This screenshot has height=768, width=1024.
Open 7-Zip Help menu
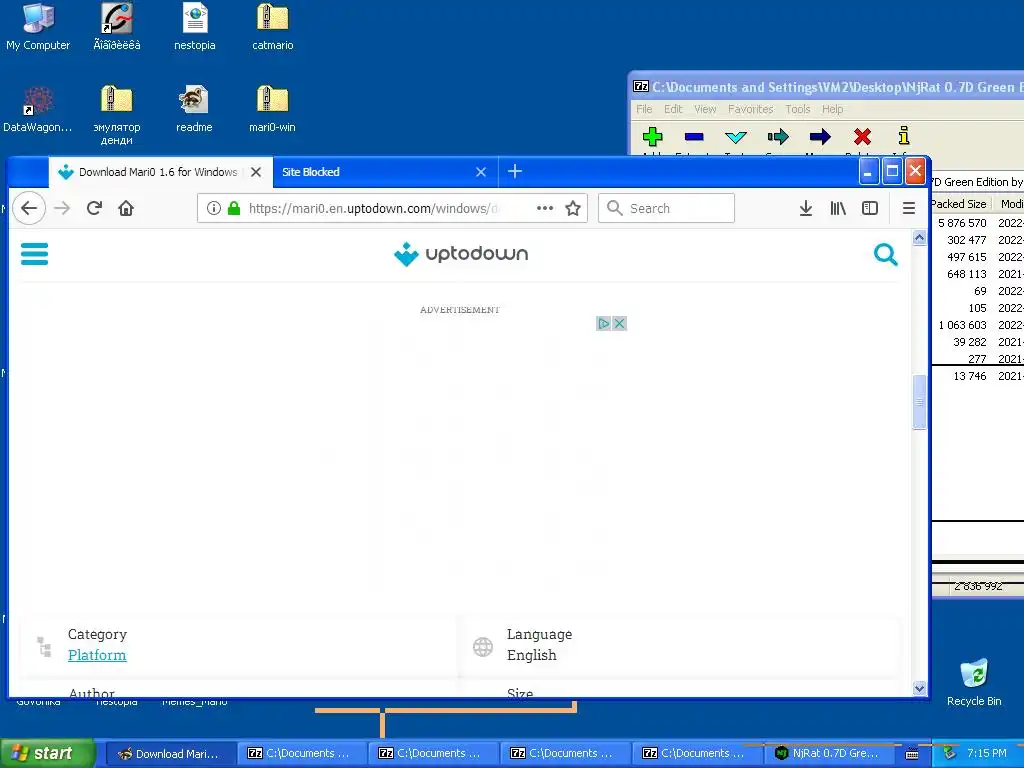click(x=832, y=109)
